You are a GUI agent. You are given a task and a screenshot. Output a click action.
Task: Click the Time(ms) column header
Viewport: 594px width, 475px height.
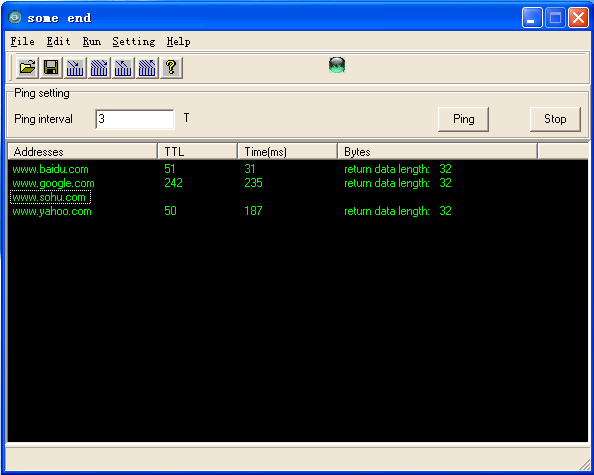tap(287, 152)
